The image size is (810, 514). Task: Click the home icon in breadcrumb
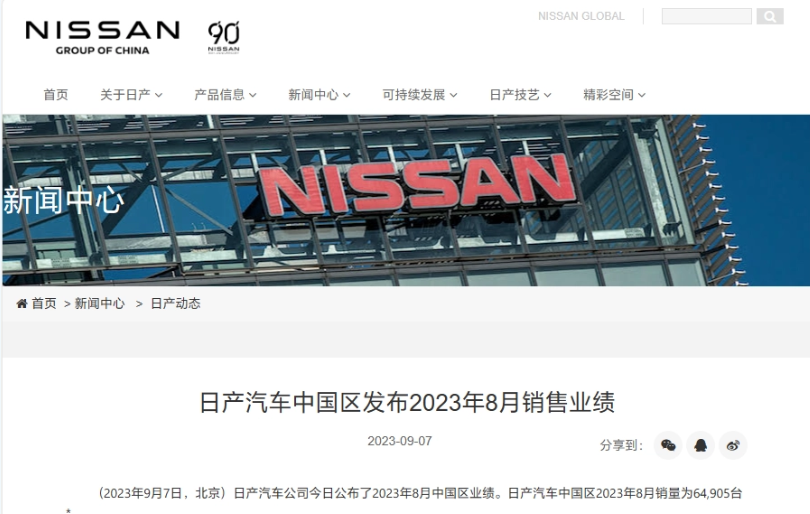pyautogui.click(x=22, y=303)
